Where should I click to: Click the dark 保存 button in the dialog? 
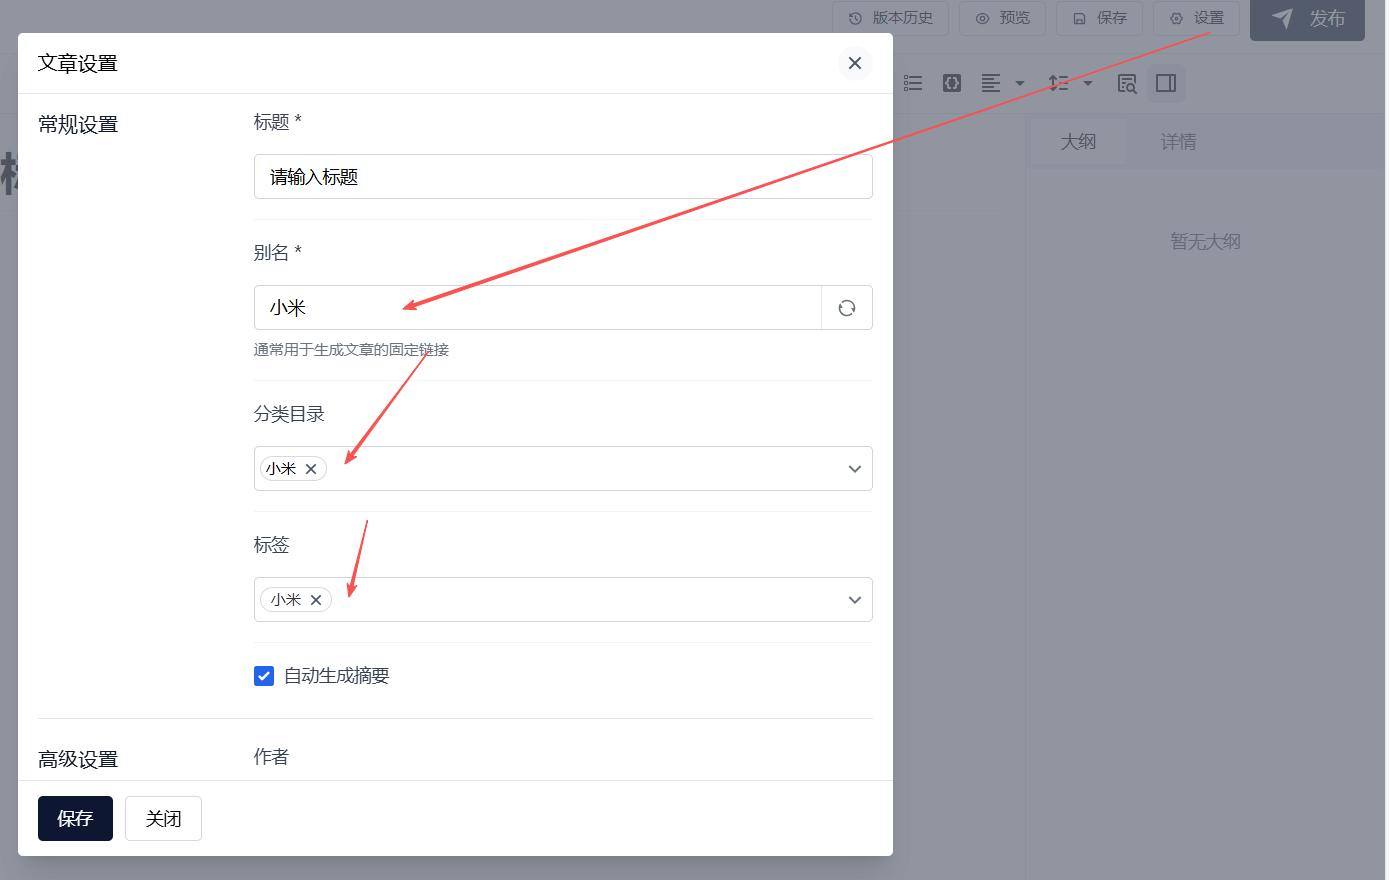pyautogui.click(x=75, y=818)
